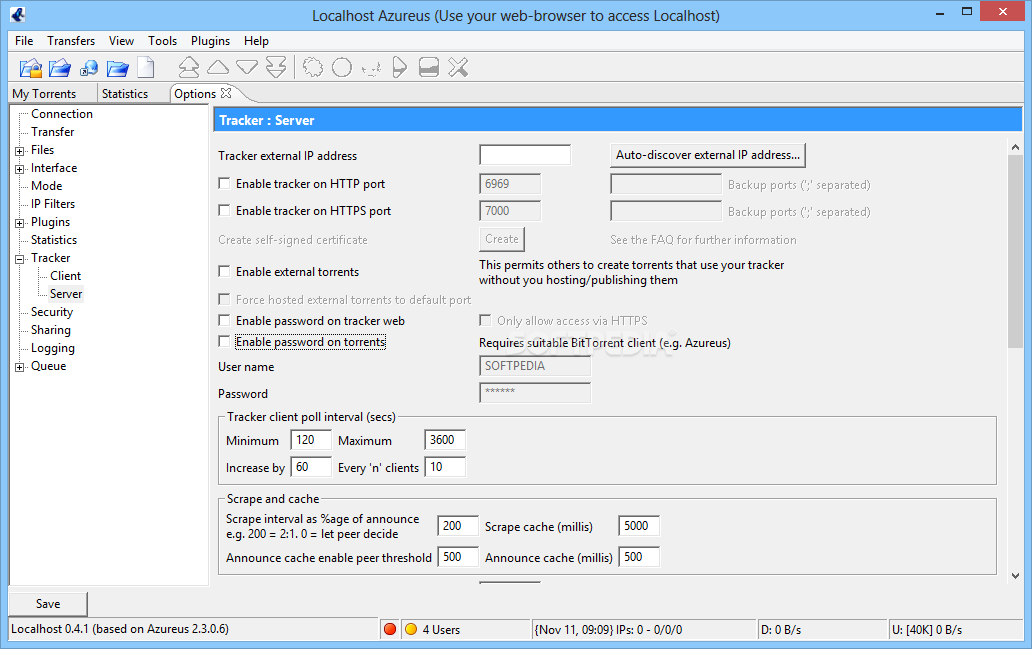Expand the Queue tree node
Screen dimensions: 1032x649
20,367
